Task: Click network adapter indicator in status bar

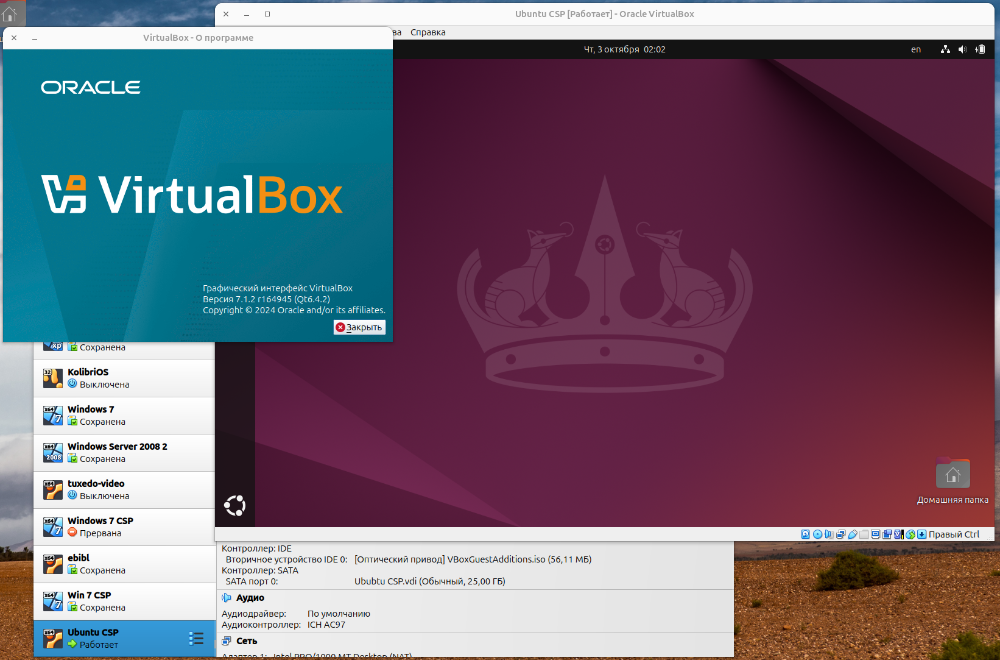Action: pyautogui.click(x=840, y=534)
